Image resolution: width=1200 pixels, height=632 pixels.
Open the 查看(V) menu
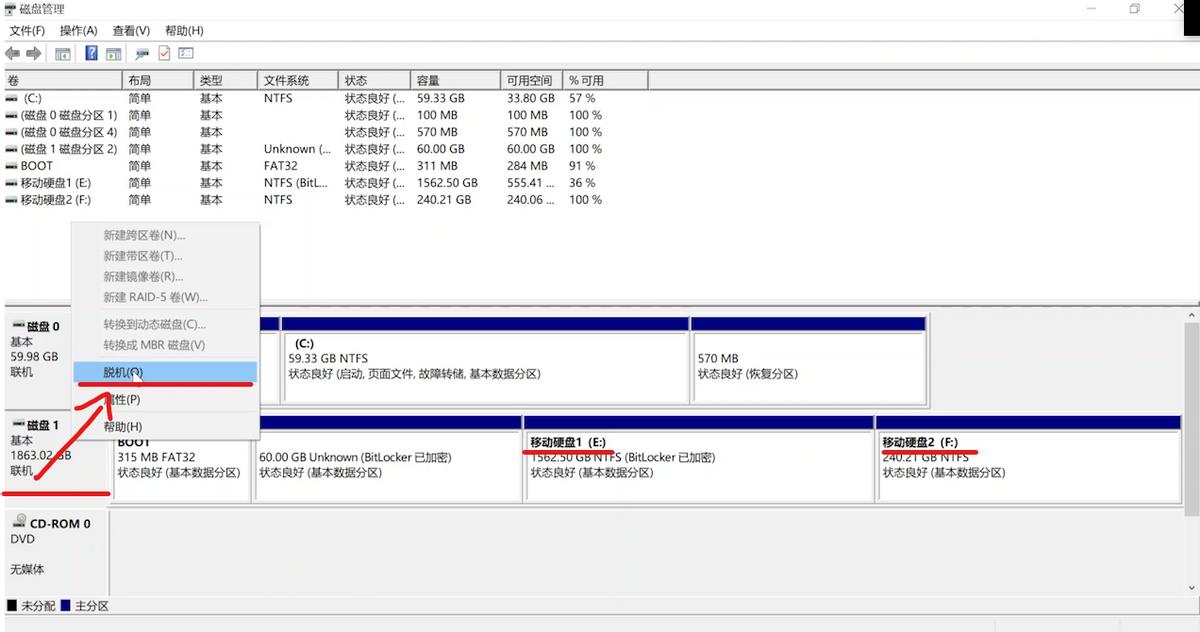131,31
